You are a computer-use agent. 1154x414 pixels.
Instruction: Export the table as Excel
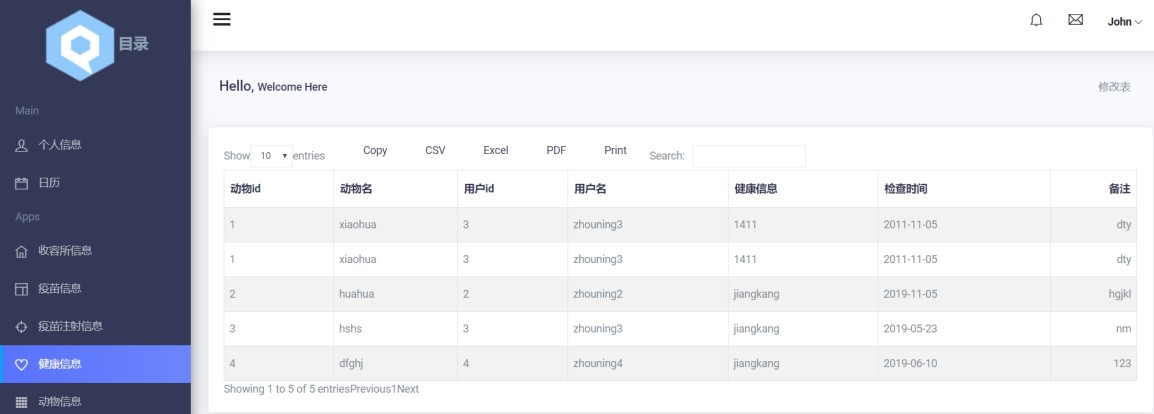[x=496, y=150]
